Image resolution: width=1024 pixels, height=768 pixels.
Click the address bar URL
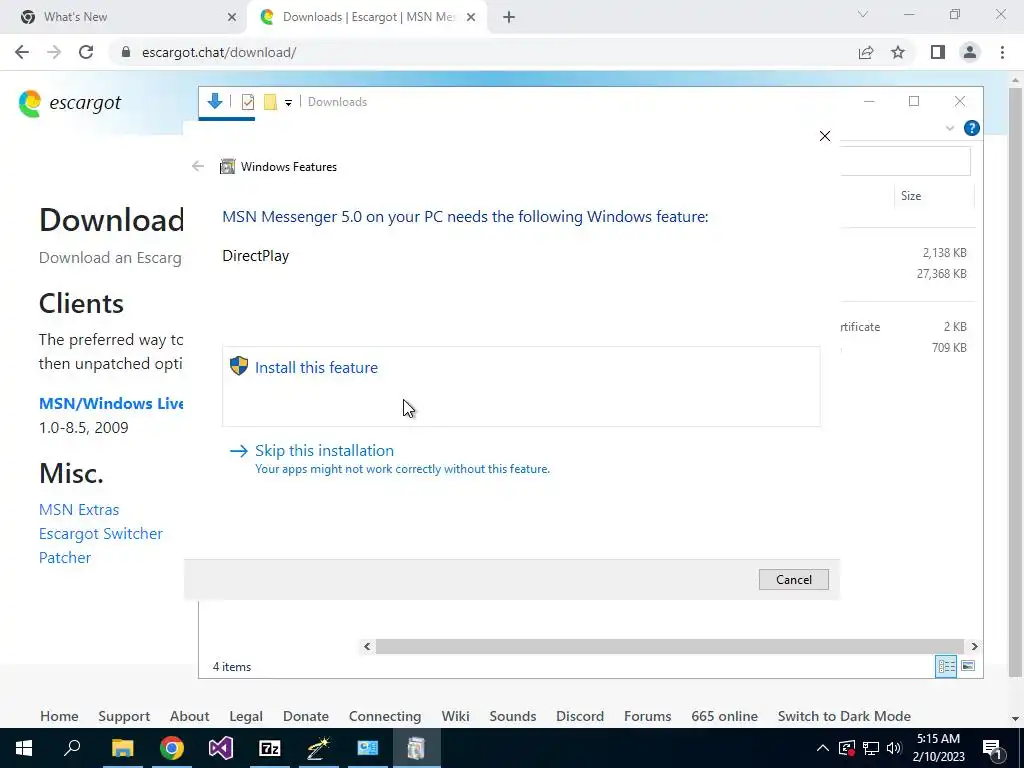pyautogui.click(x=219, y=52)
